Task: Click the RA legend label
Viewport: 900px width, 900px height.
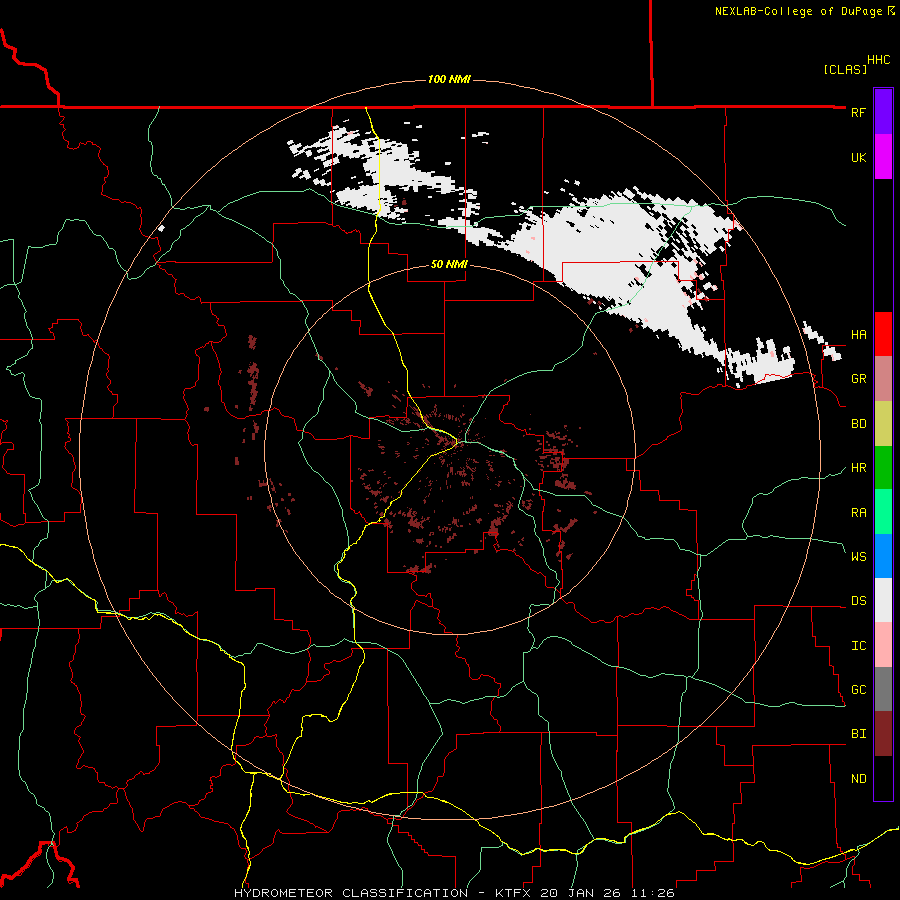Action: [858, 512]
